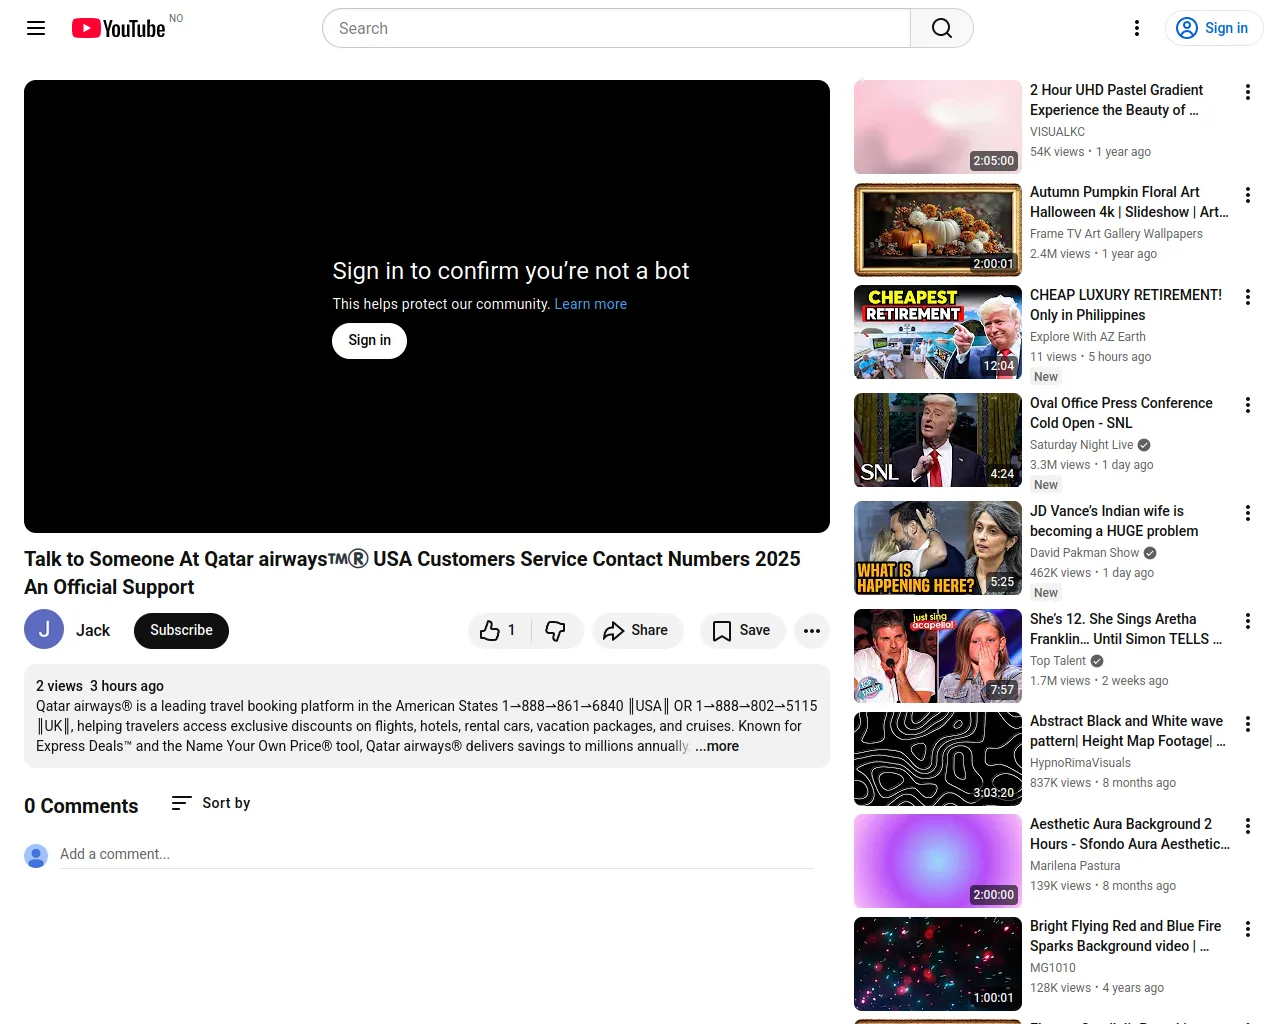Subscribe to Jack's channel

point(181,631)
